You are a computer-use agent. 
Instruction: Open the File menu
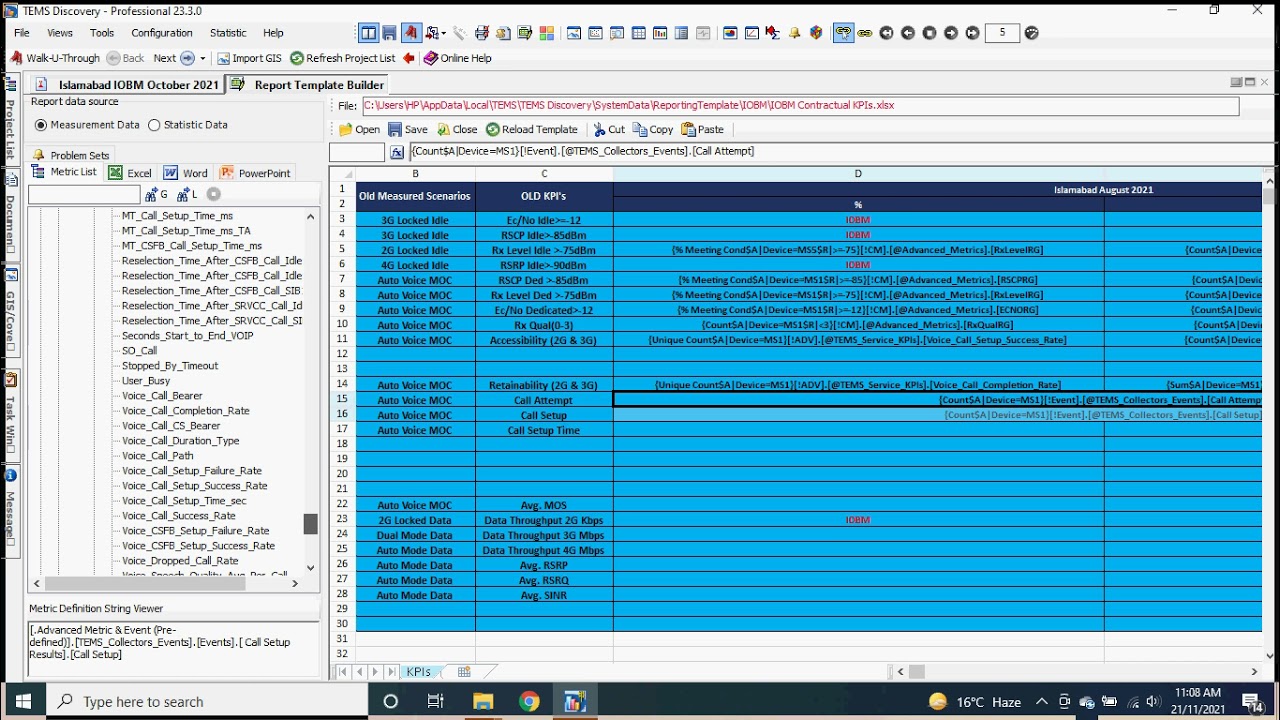point(22,33)
